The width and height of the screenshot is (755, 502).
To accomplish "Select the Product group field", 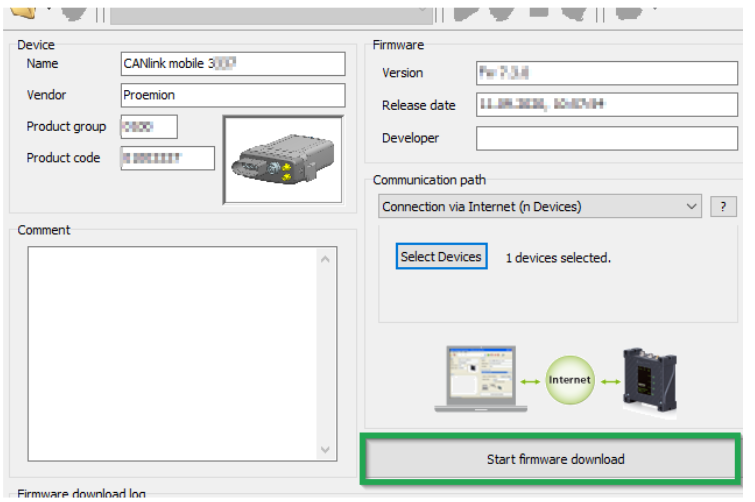I will (x=148, y=127).
